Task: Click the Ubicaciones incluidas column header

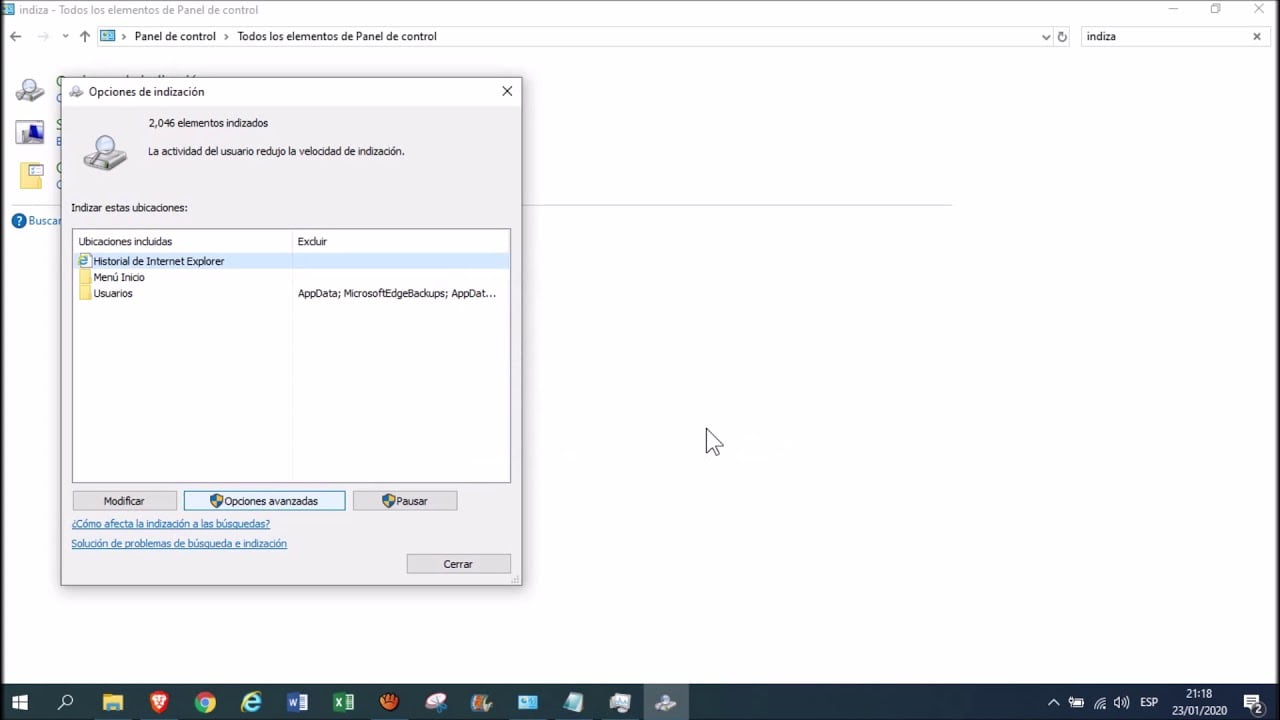Action: pyautogui.click(x=183, y=241)
